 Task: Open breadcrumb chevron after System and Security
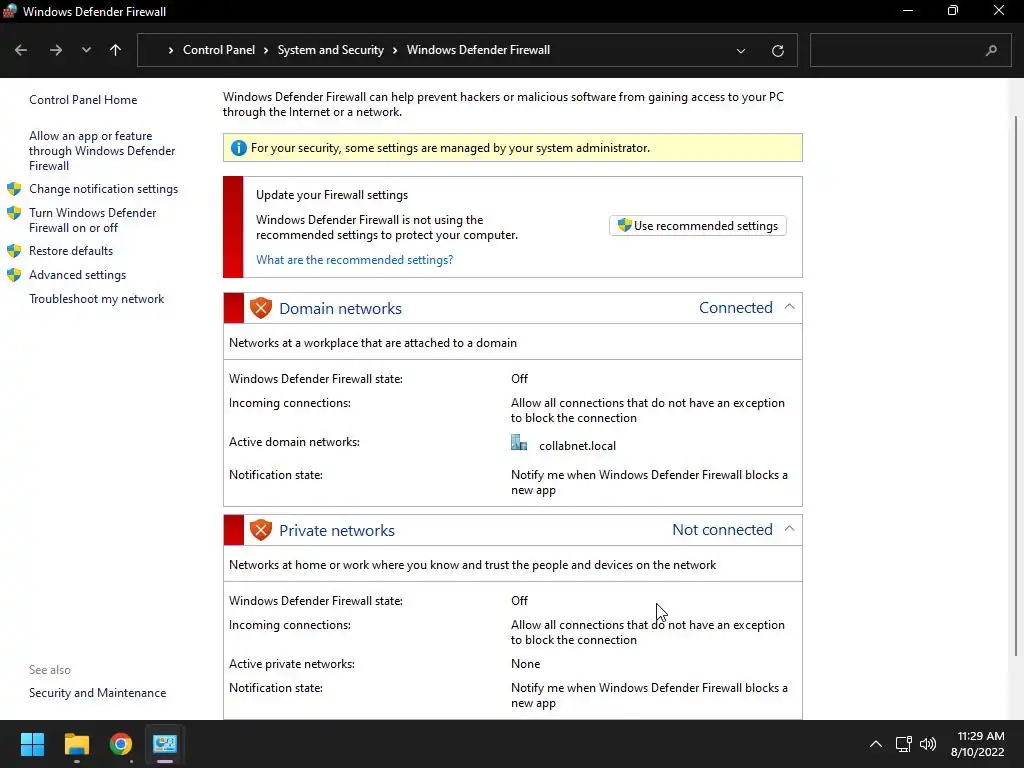pos(395,50)
